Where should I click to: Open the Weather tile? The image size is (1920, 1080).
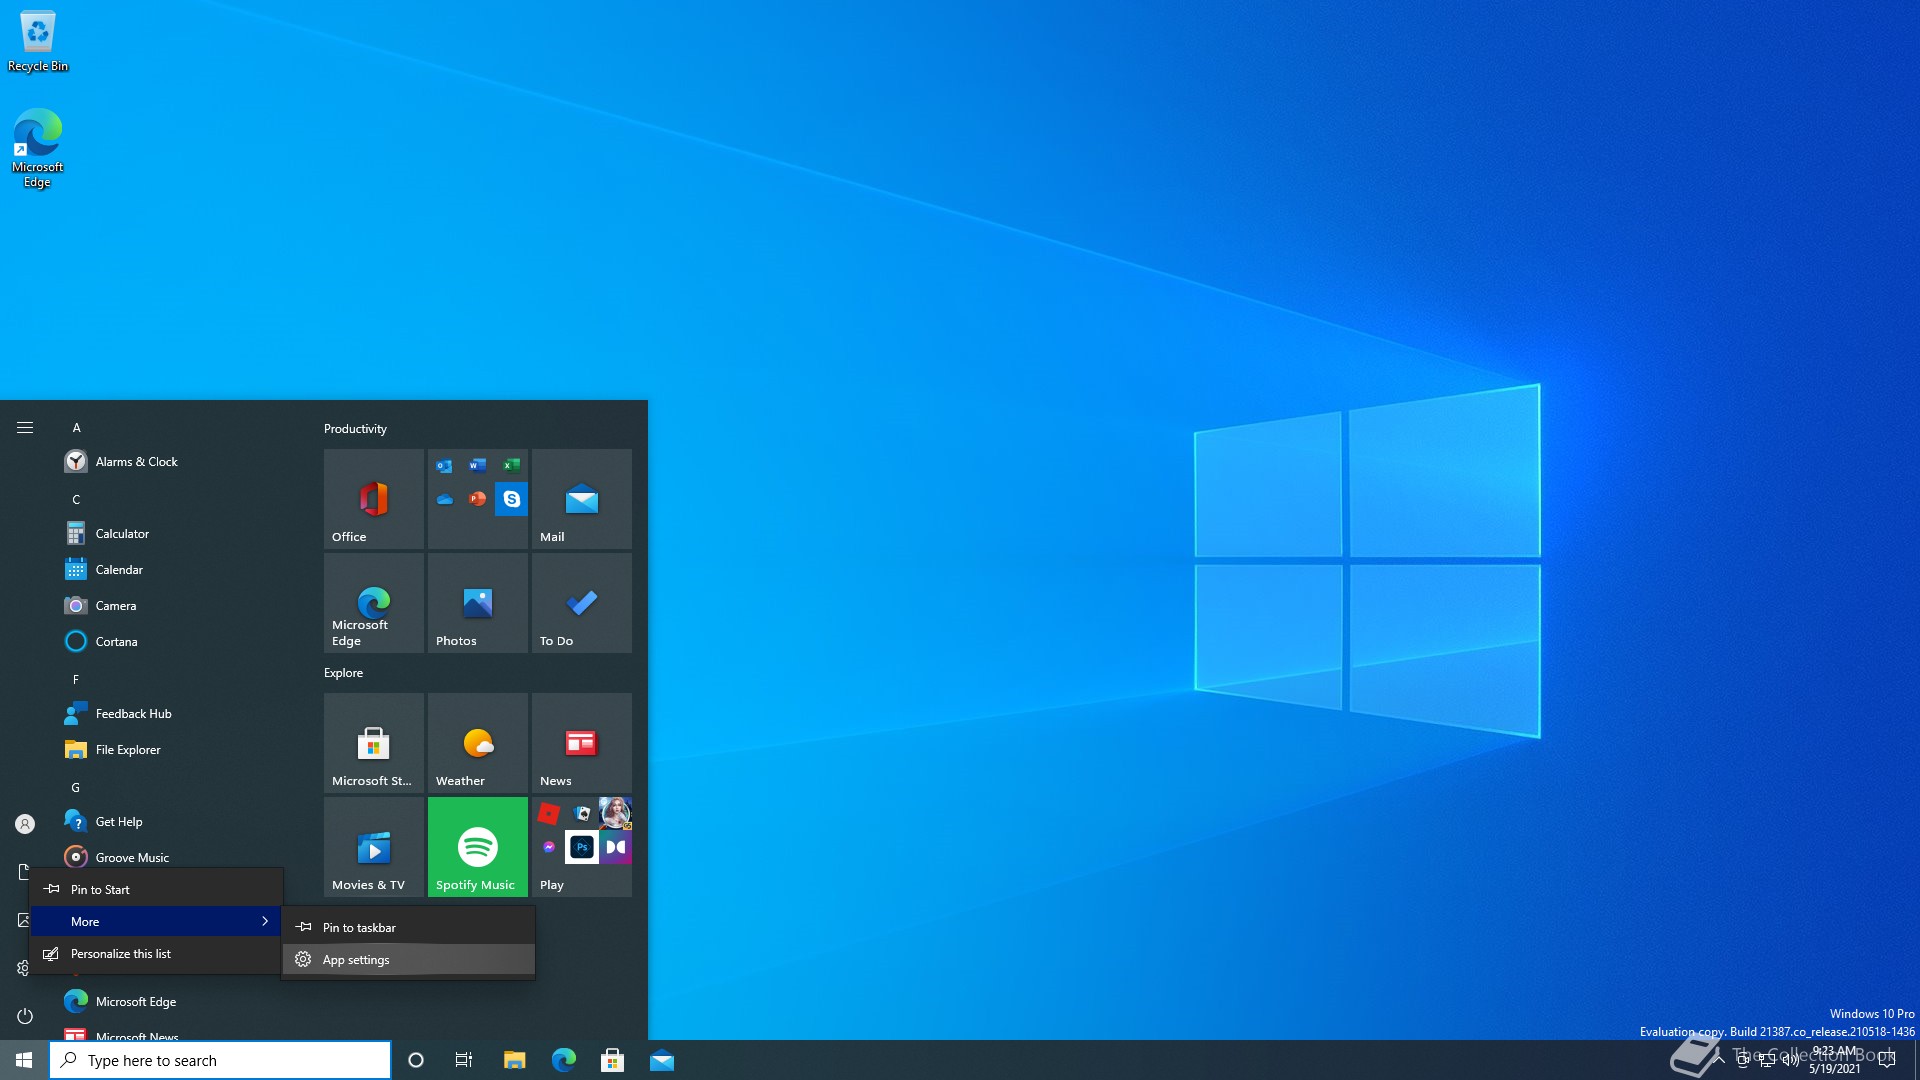click(x=478, y=743)
